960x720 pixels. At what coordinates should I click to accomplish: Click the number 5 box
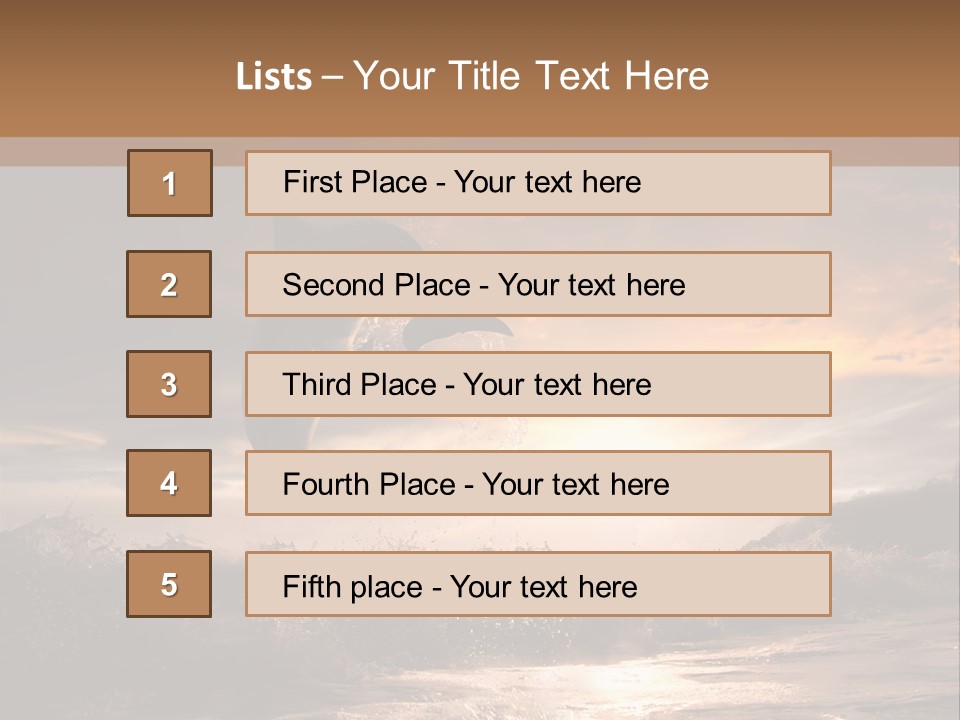169,584
